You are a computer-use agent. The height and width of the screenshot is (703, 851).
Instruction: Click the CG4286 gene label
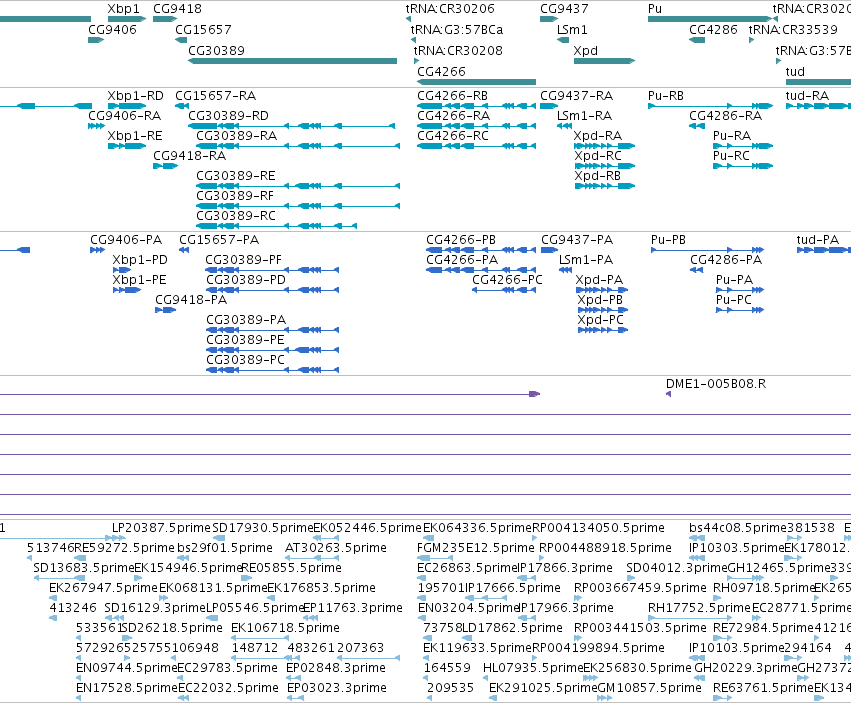pos(713,29)
